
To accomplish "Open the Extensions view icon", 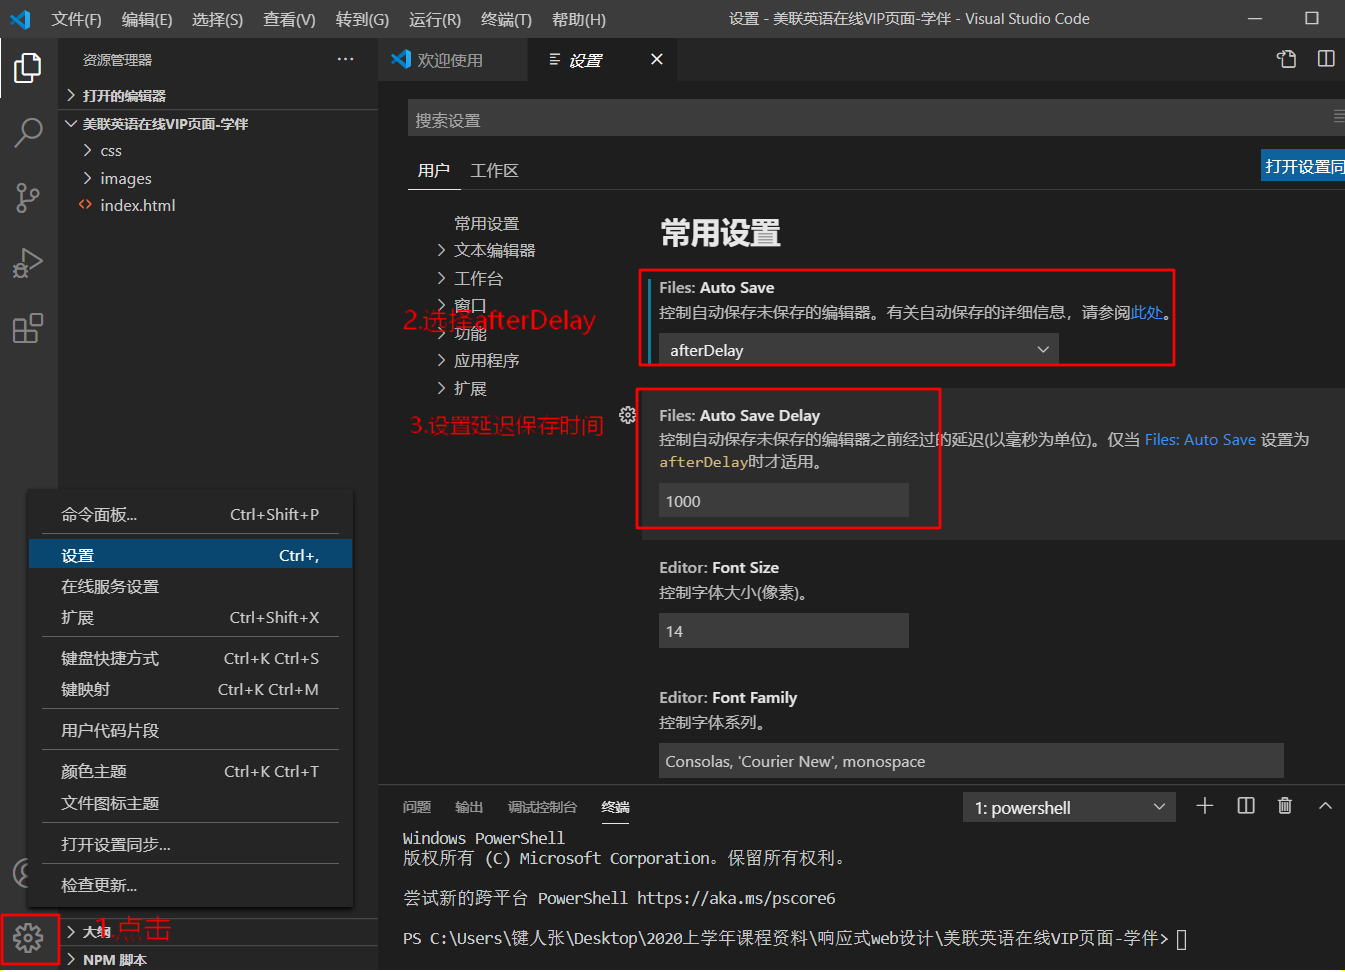I will [x=27, y=327].
